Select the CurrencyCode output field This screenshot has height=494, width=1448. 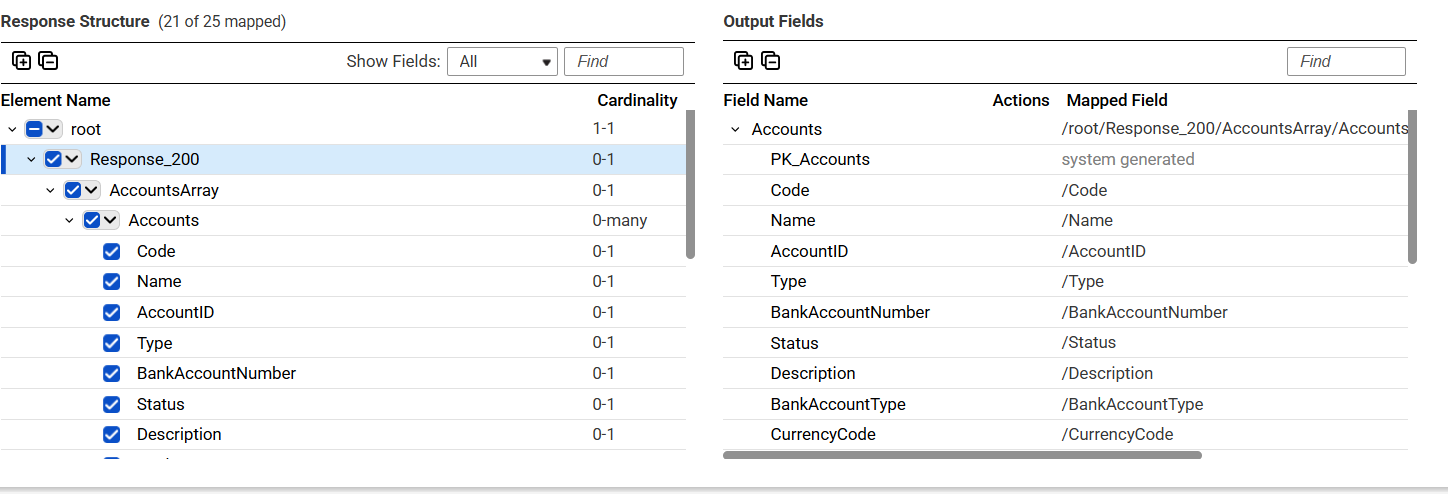(x=823, y=434)
